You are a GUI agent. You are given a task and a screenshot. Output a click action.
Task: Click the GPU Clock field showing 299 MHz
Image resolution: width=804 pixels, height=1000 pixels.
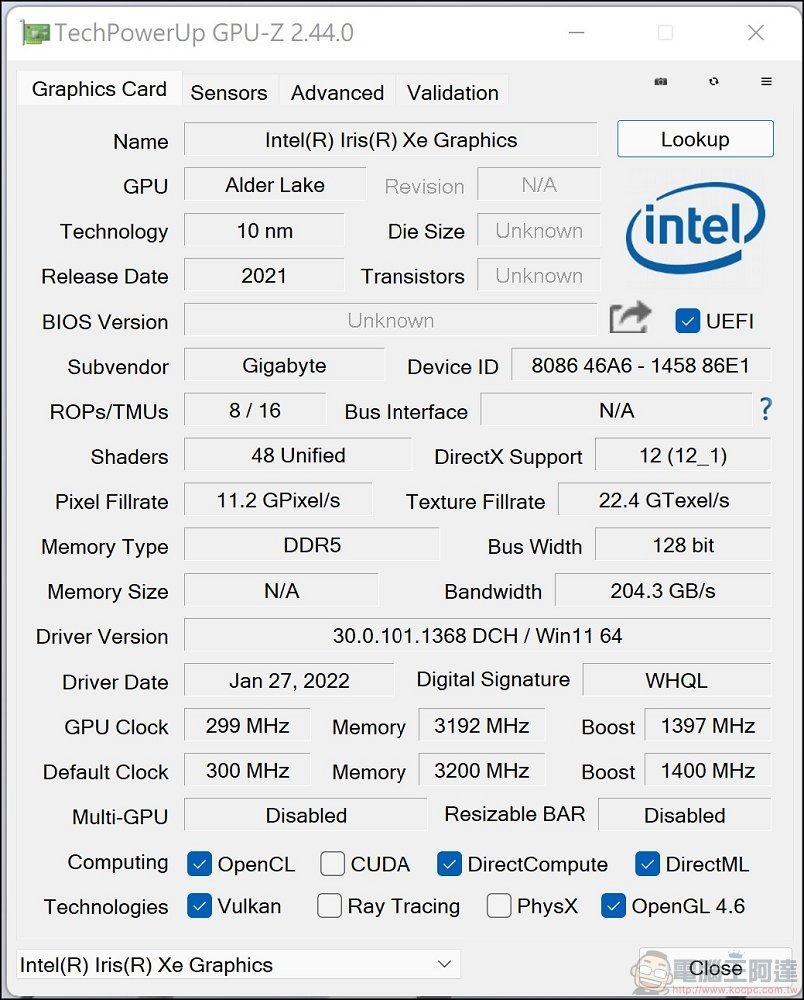[247, 725]
